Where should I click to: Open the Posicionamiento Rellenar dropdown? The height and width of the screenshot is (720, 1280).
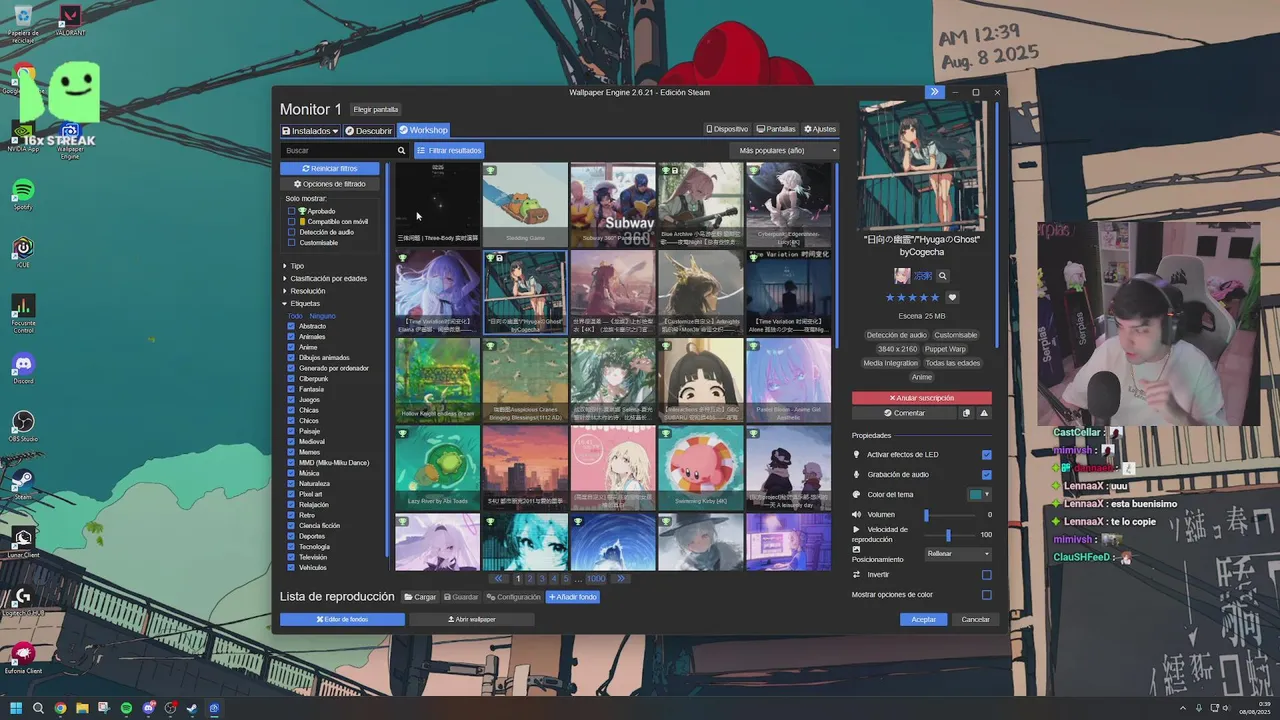pyautogui.click(x=958, y=553)
